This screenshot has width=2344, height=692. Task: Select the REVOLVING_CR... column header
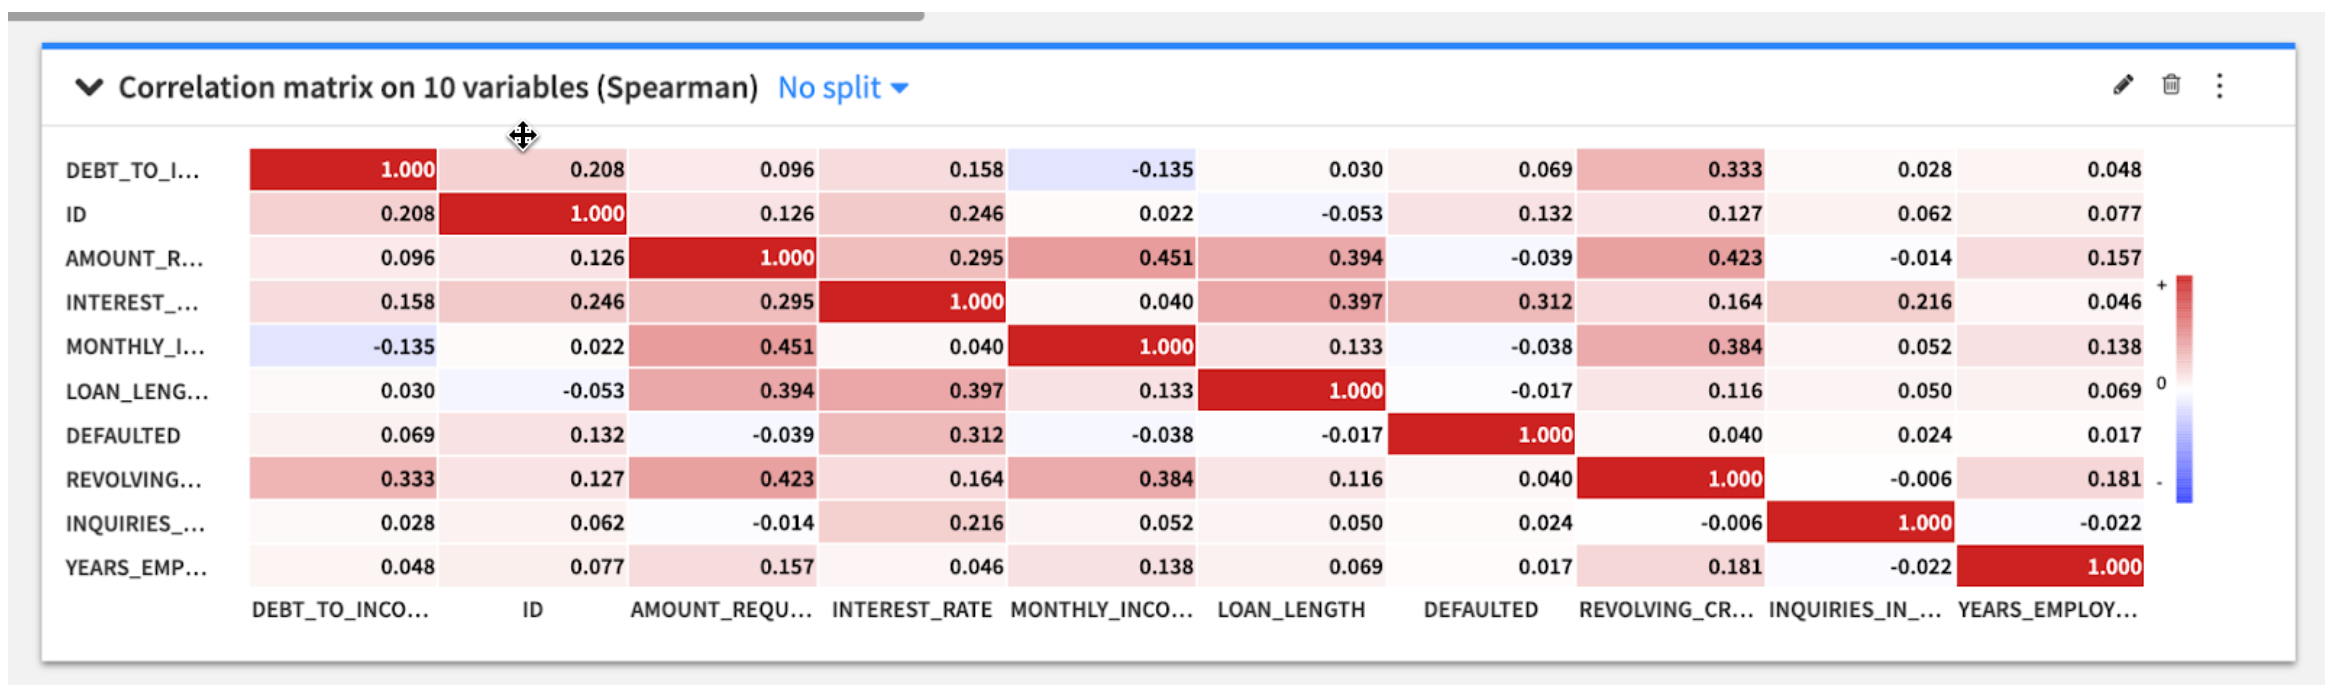coord(1666,610)
